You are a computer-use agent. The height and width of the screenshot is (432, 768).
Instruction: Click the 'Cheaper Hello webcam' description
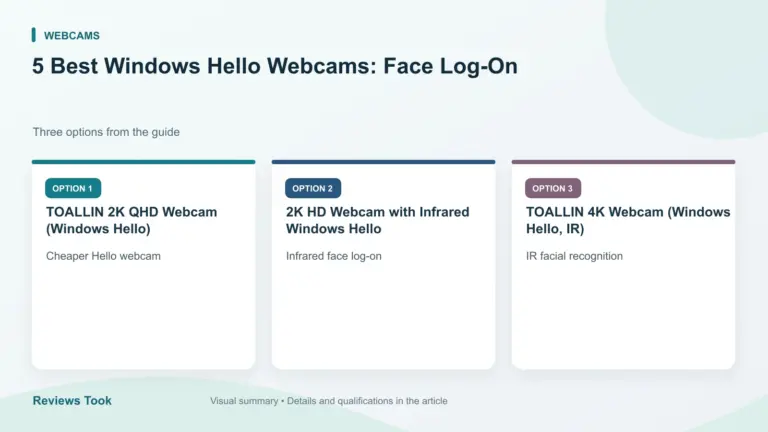pos(103,256)
